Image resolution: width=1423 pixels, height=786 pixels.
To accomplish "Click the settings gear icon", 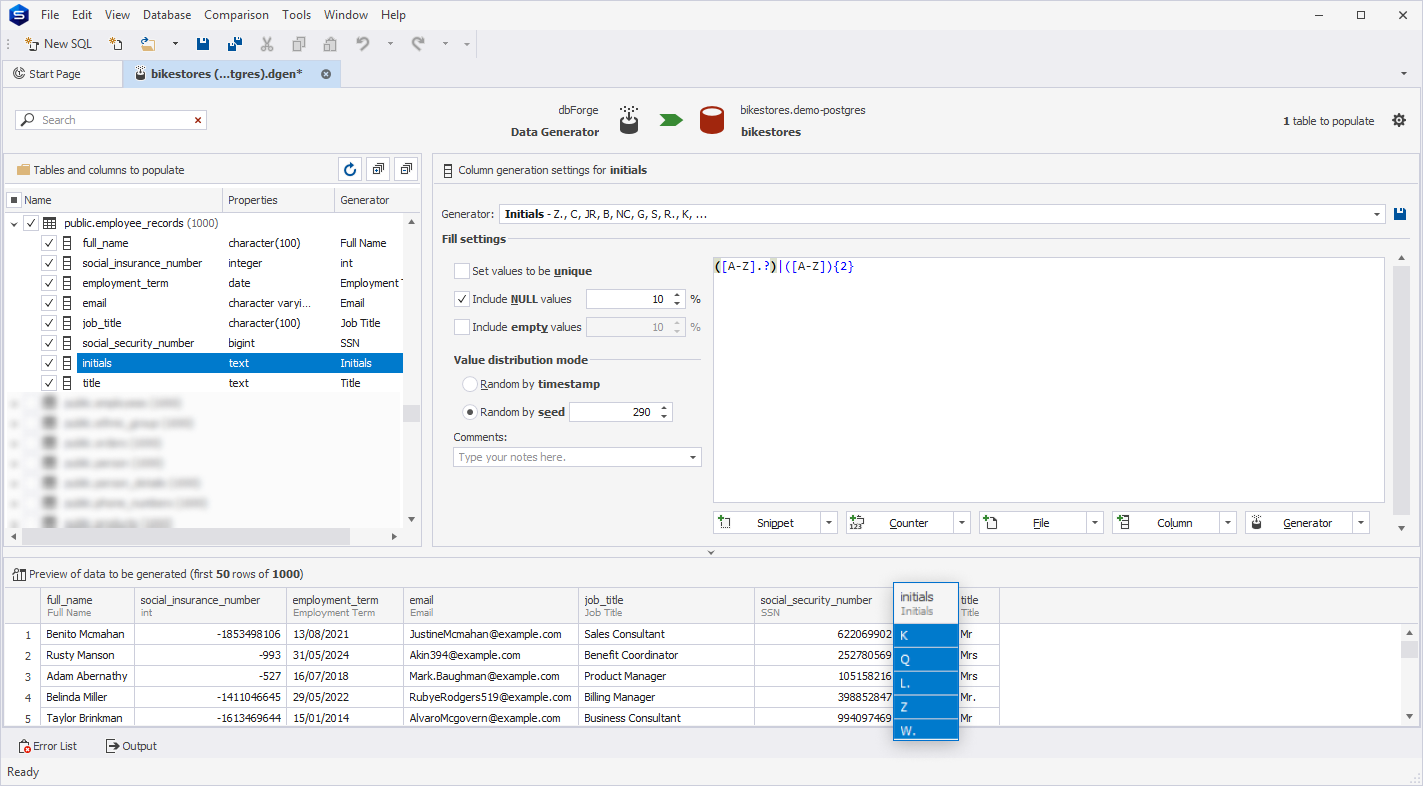I will pyautogui.click(x=1399, y=120).
